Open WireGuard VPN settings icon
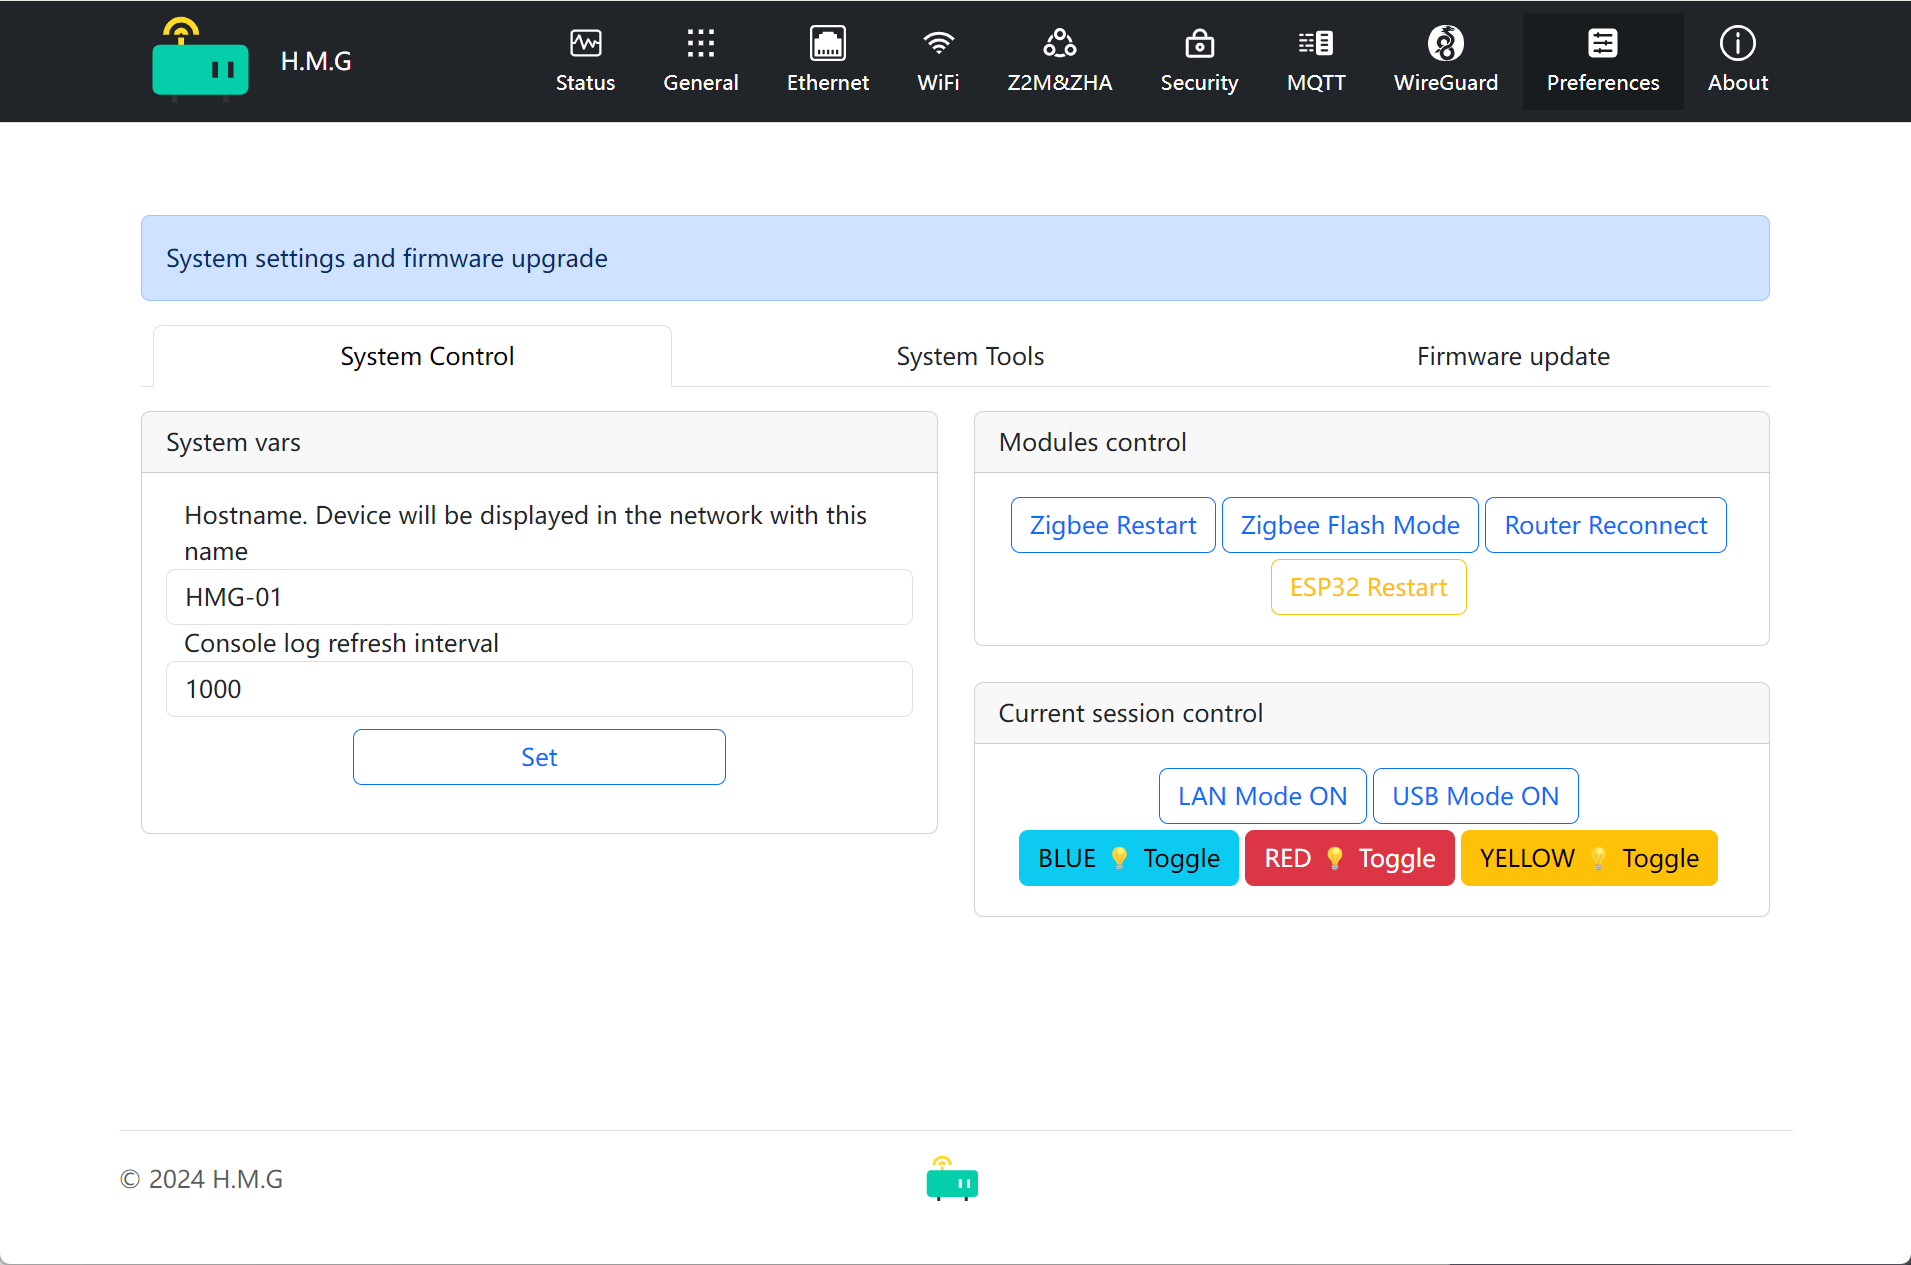This screenshot has width=1911, height=1265. tap(1445, 44)
